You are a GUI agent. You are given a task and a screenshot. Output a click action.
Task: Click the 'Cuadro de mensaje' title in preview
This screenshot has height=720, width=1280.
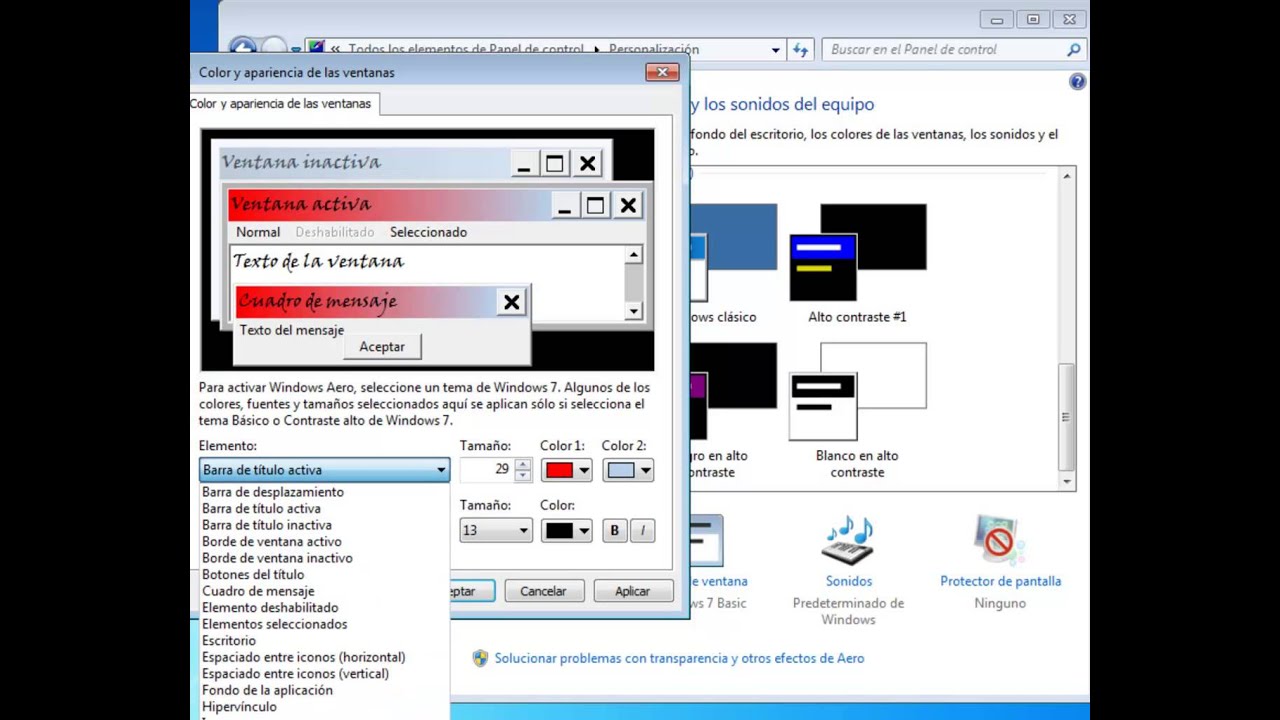[x=317, y=301]
